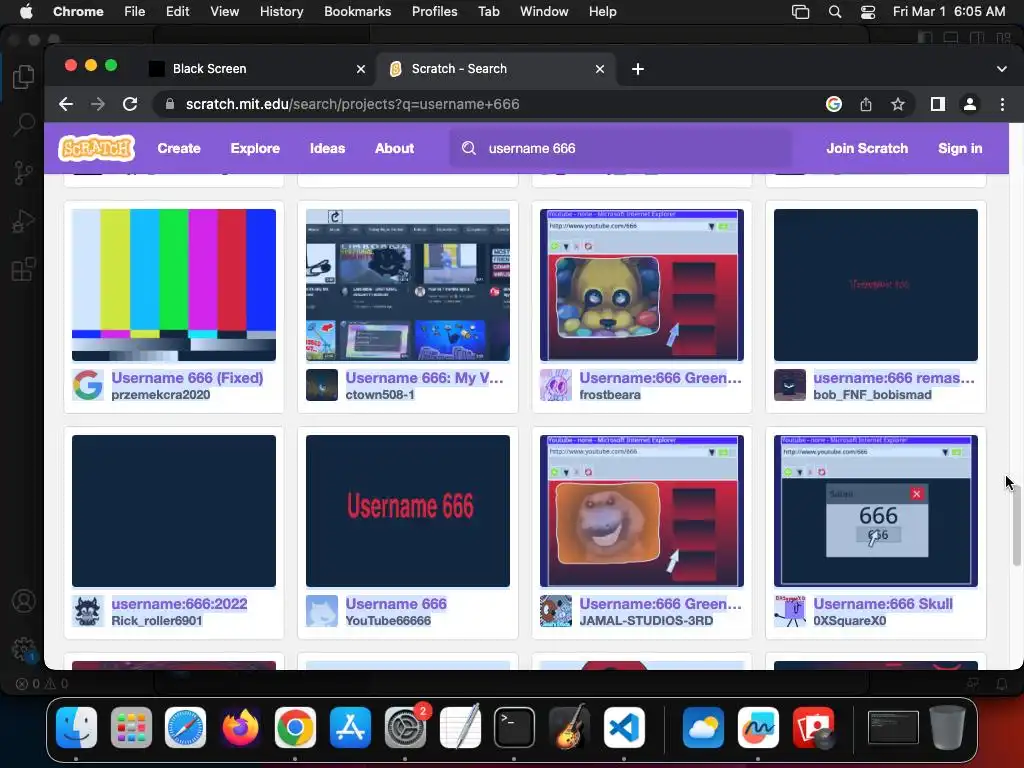This screenshot has width=1024, height=768.
Task: Click Rick_roller6901's avatar
Action: click(88, 611)
